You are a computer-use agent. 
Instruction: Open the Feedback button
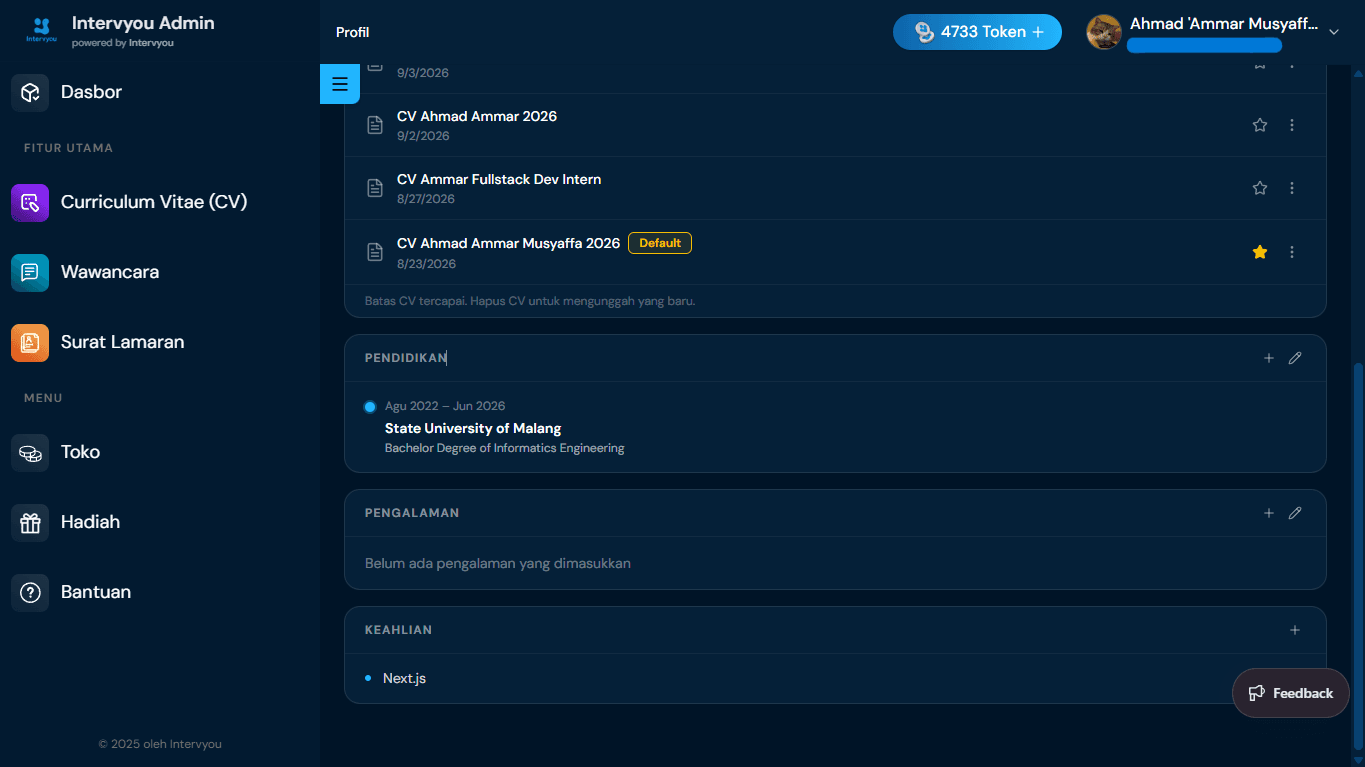tap(1290, 693)
